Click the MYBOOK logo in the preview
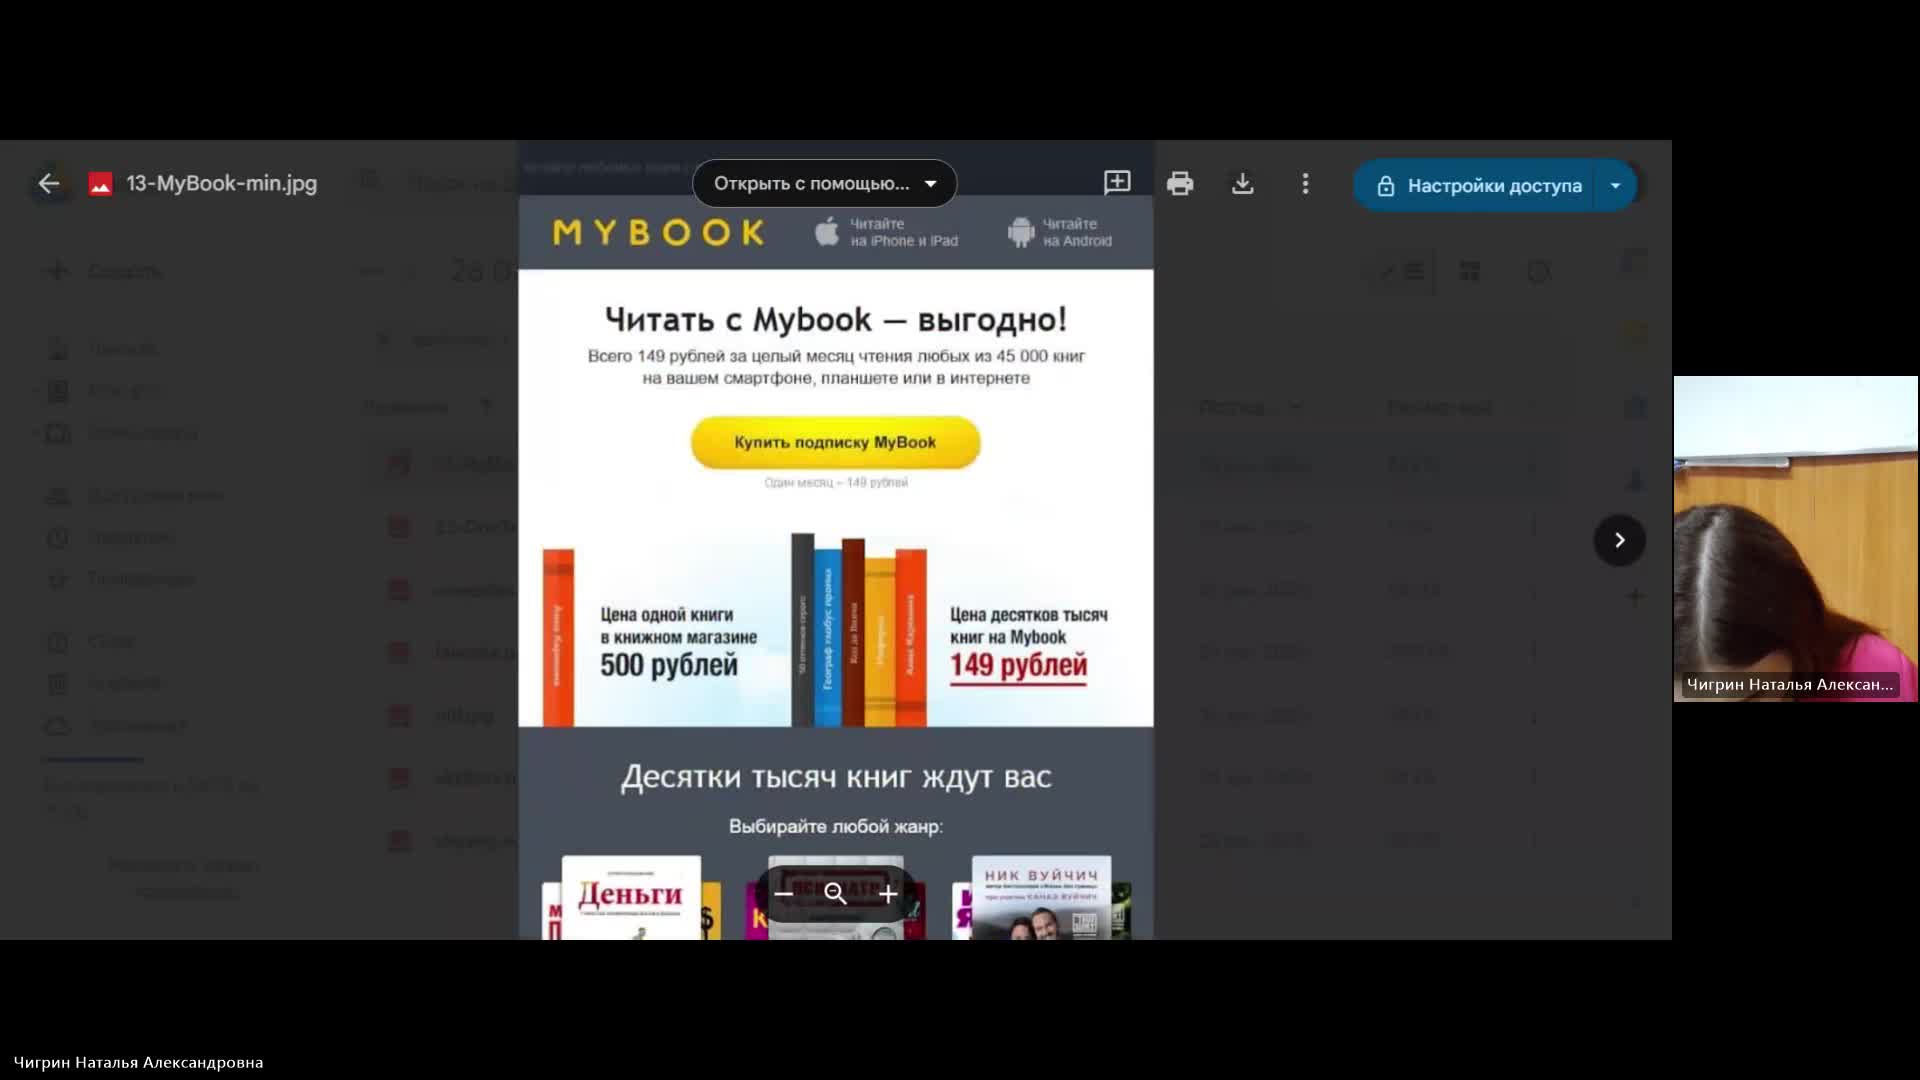 [x=659, y=233]
